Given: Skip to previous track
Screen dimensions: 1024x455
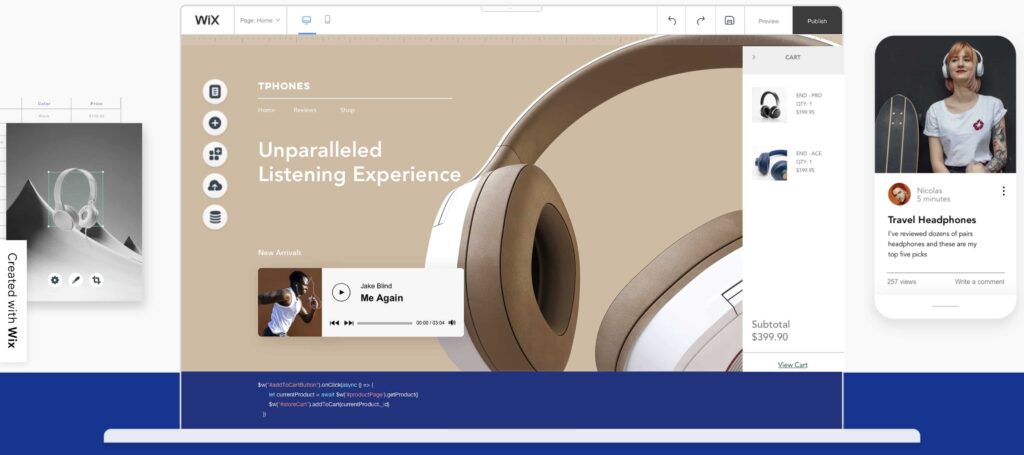Looking at the screenshot, I should pyautogui.click(x=334, y=323).
